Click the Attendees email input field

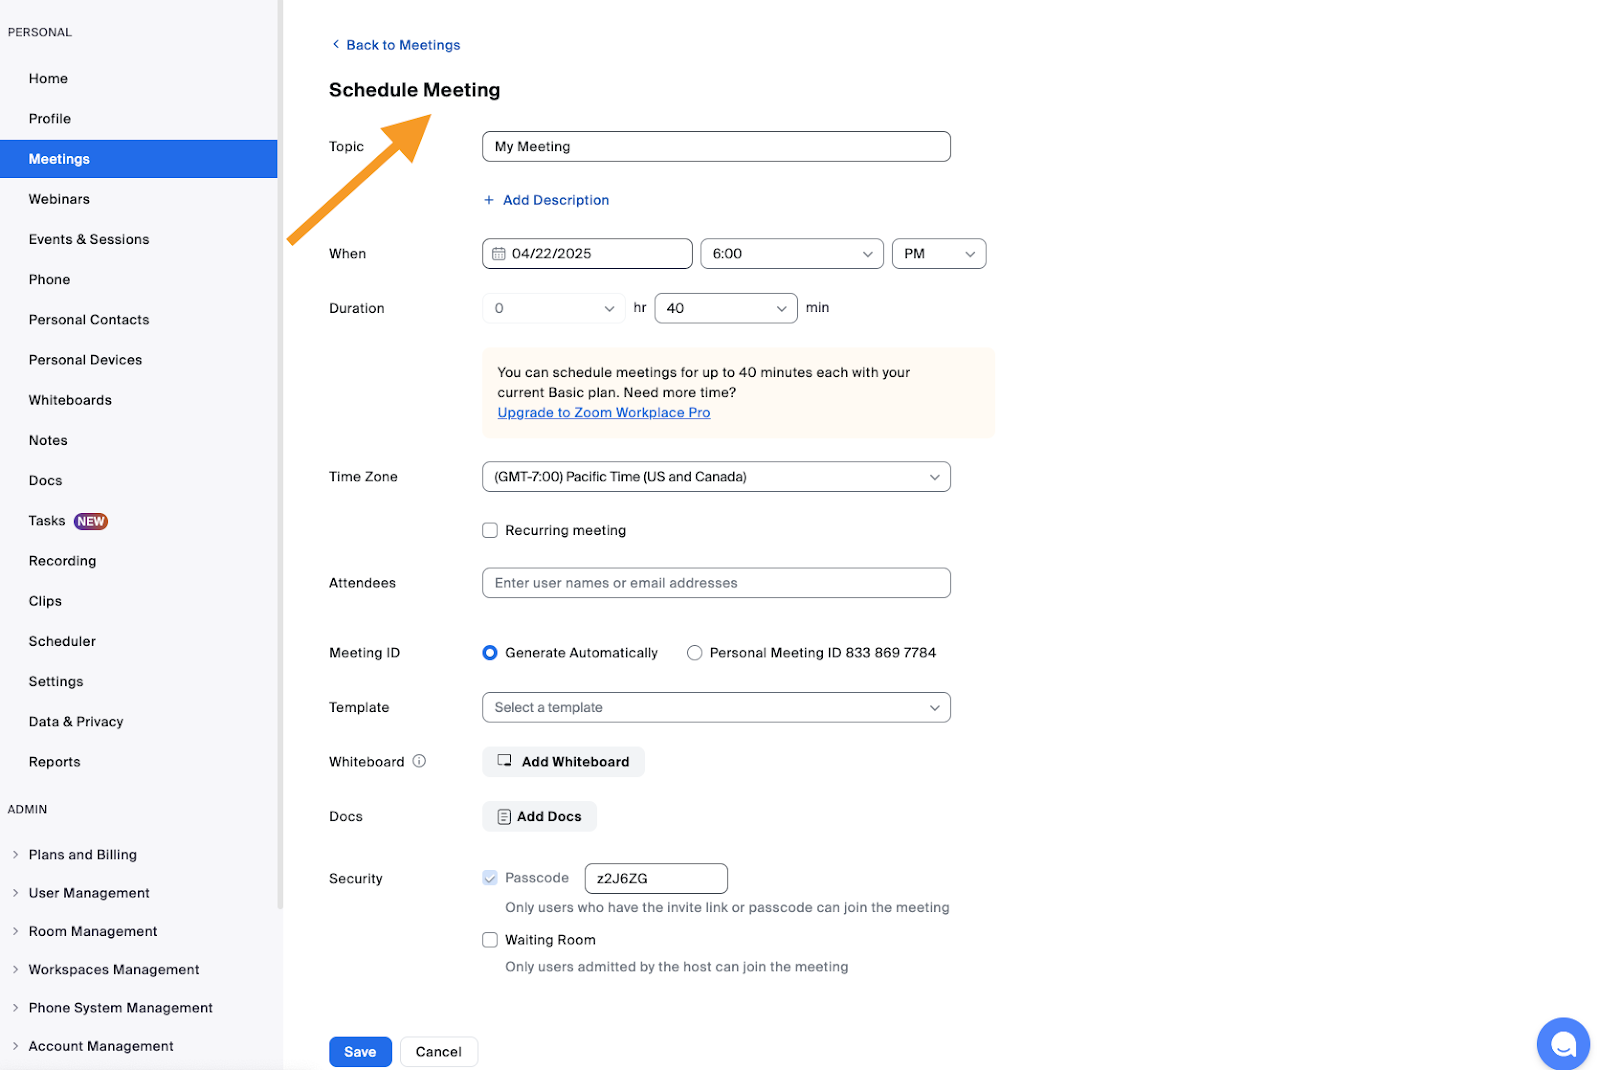coord(716,583)
